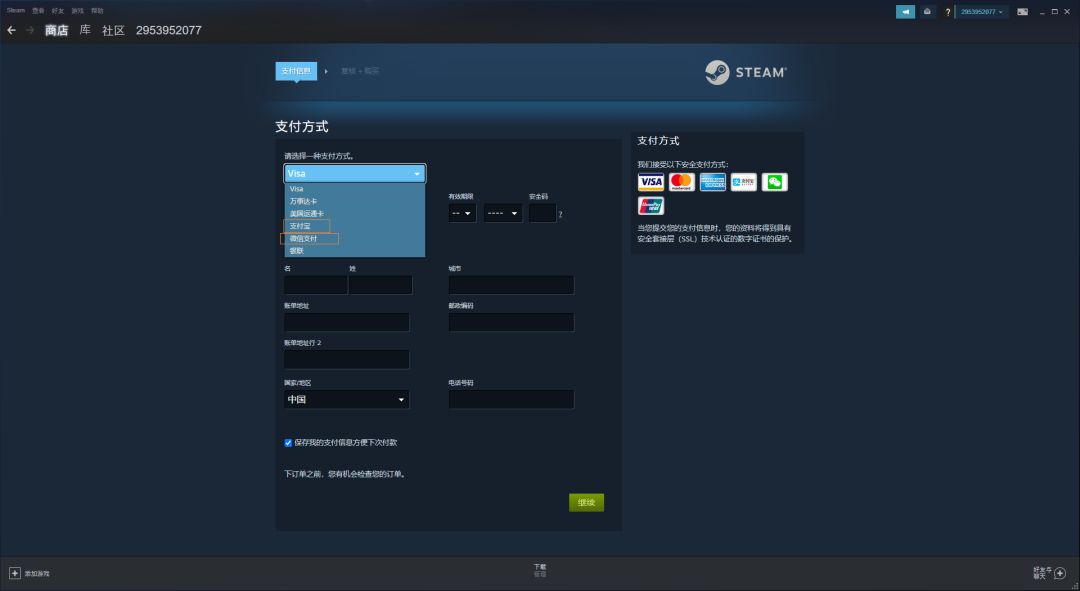Click the first name 名 input field
This screenshot has width=1080, height=591.
[315, 284]
